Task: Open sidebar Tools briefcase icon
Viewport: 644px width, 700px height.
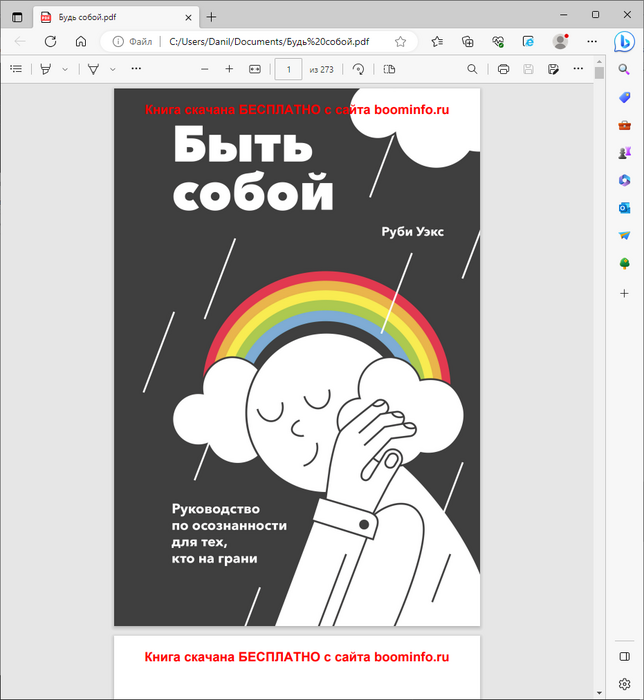Action: pyautogui.click(x=624, y=125)
